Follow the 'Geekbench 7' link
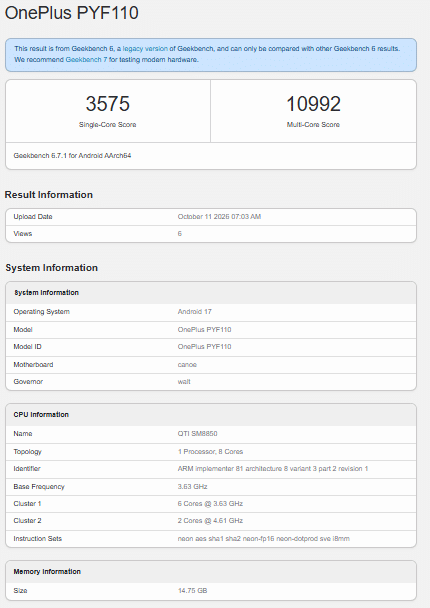The height and width of the screenshot is (608, 430). [x=86, y=60]
